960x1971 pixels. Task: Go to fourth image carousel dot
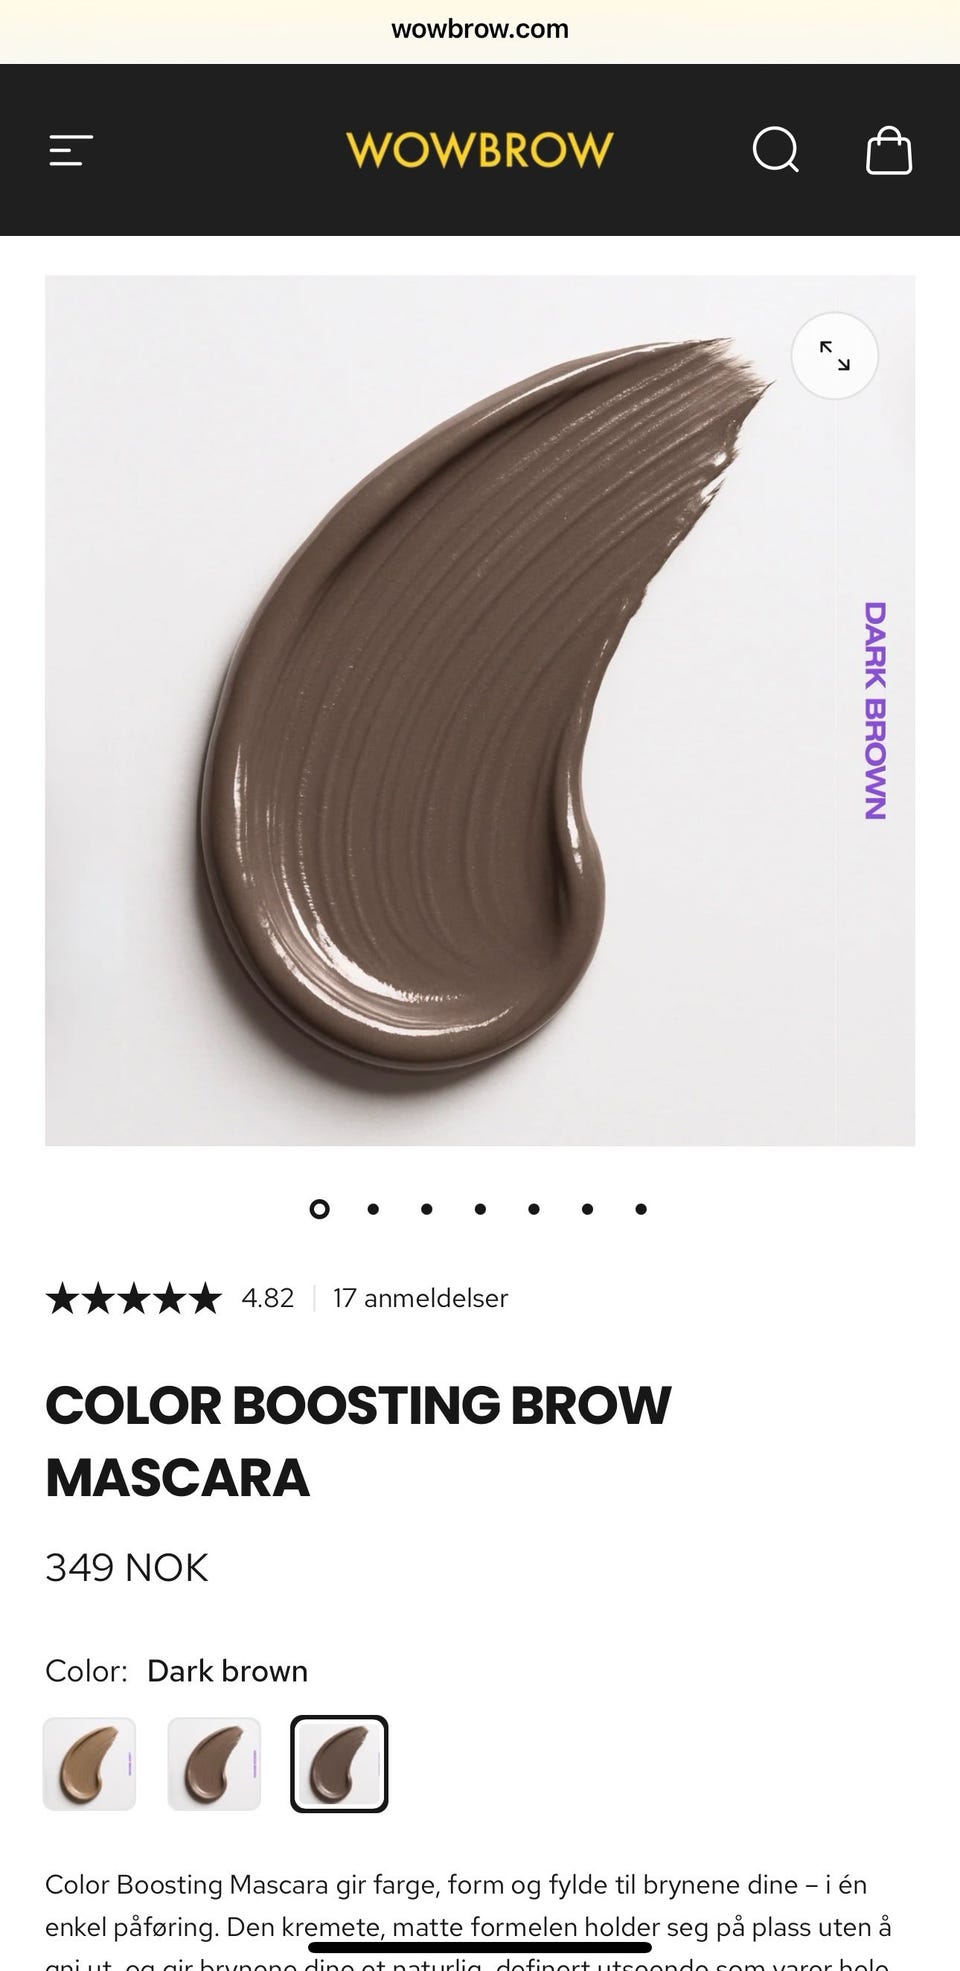480,1209
